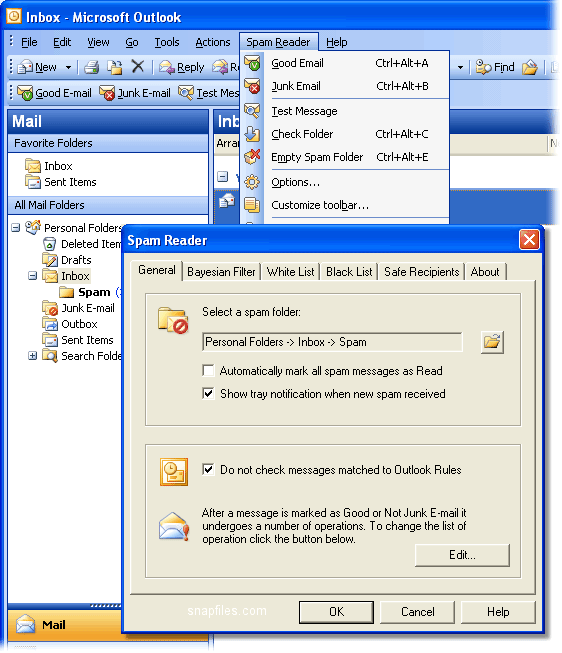Click the Good E-mail toolbar icon
Image resolution: width=562 pixels, height=653 pixels.
click(25, 93)
